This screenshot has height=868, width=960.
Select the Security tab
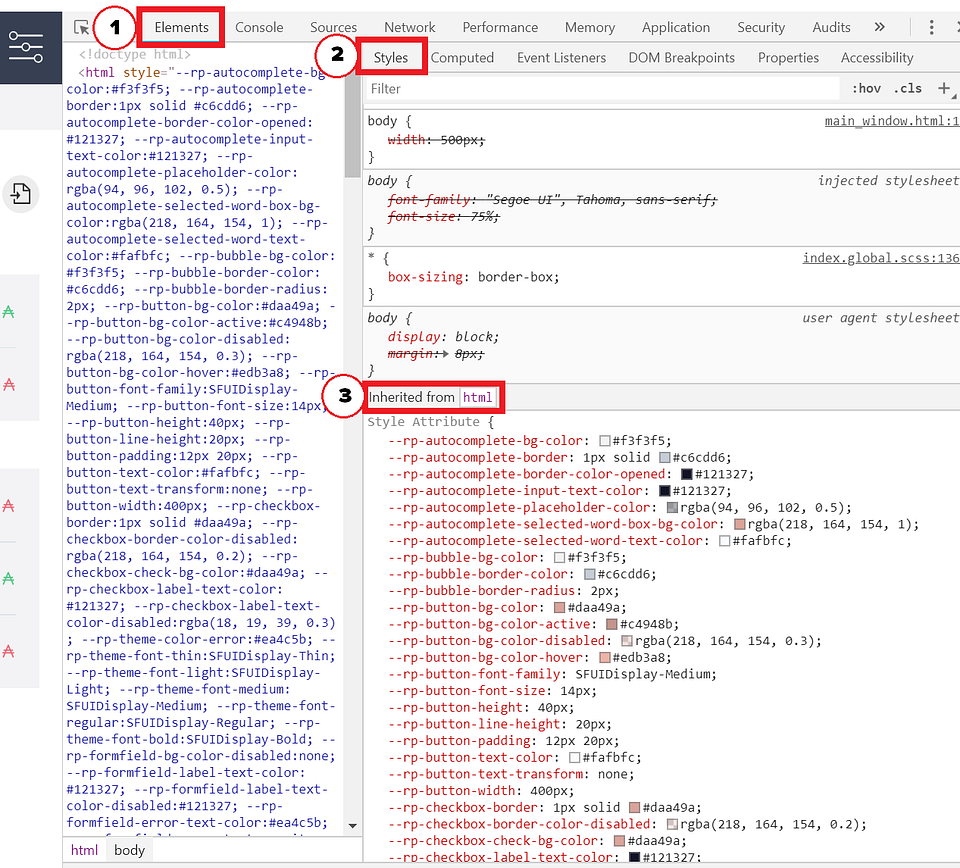761,28
